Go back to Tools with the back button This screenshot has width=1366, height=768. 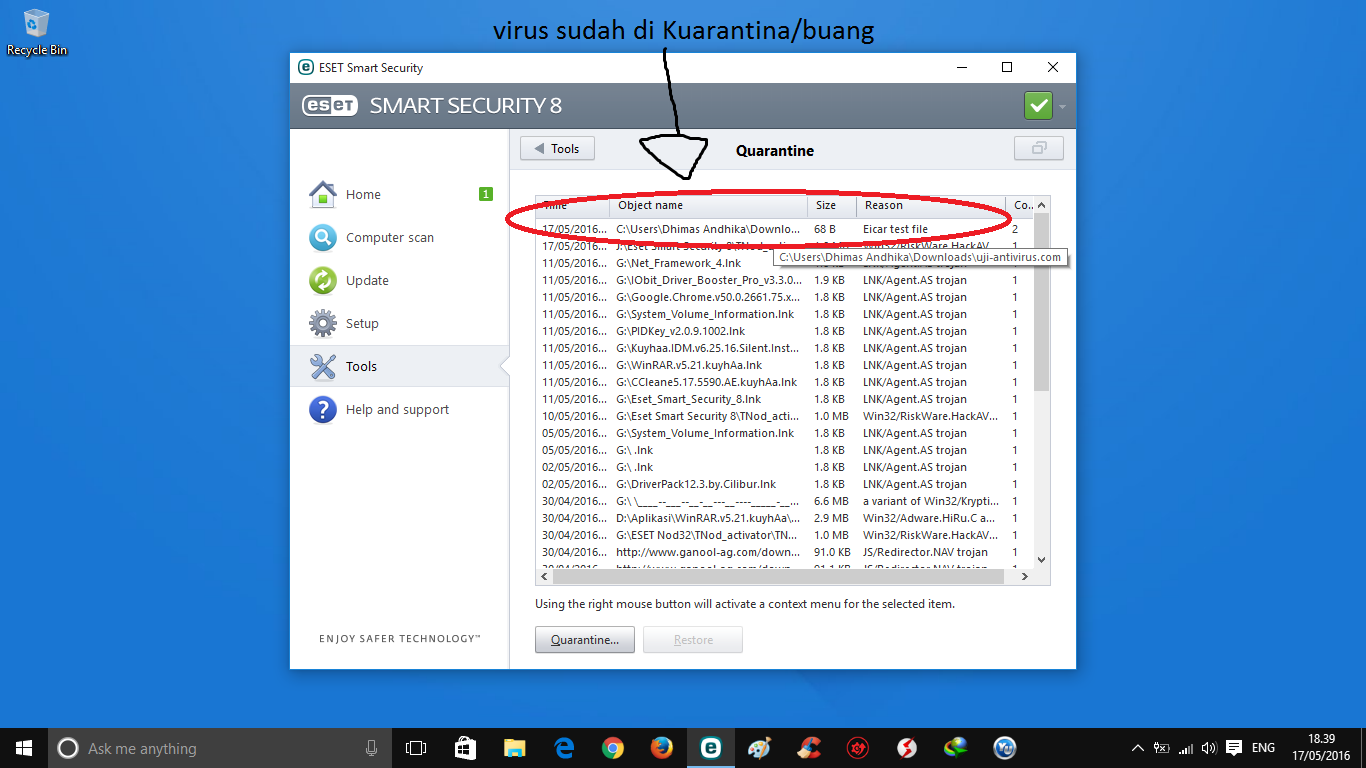point(557,149)
